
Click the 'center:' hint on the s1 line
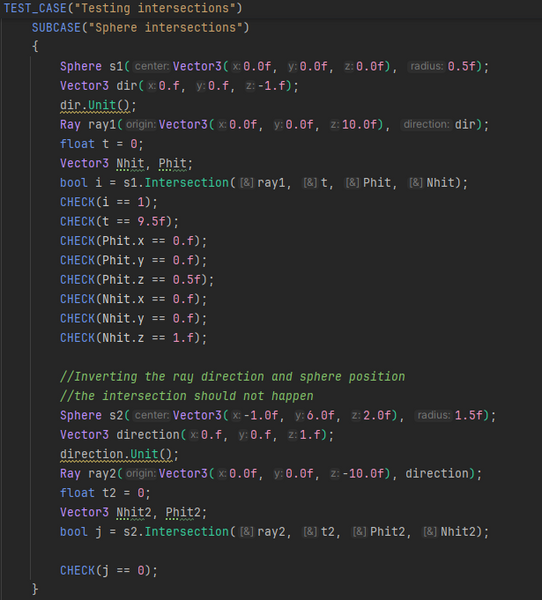pyautogui.click(x=152, y=67)
